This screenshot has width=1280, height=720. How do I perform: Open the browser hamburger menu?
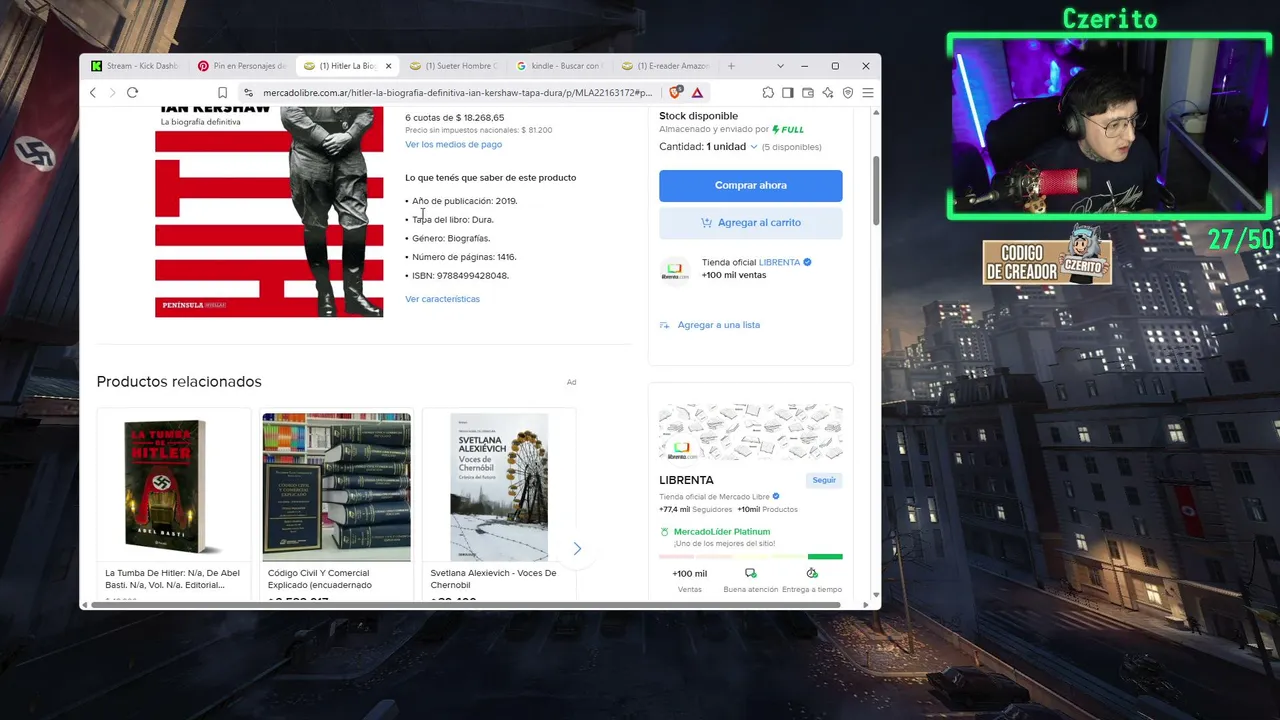click(868, 93)
